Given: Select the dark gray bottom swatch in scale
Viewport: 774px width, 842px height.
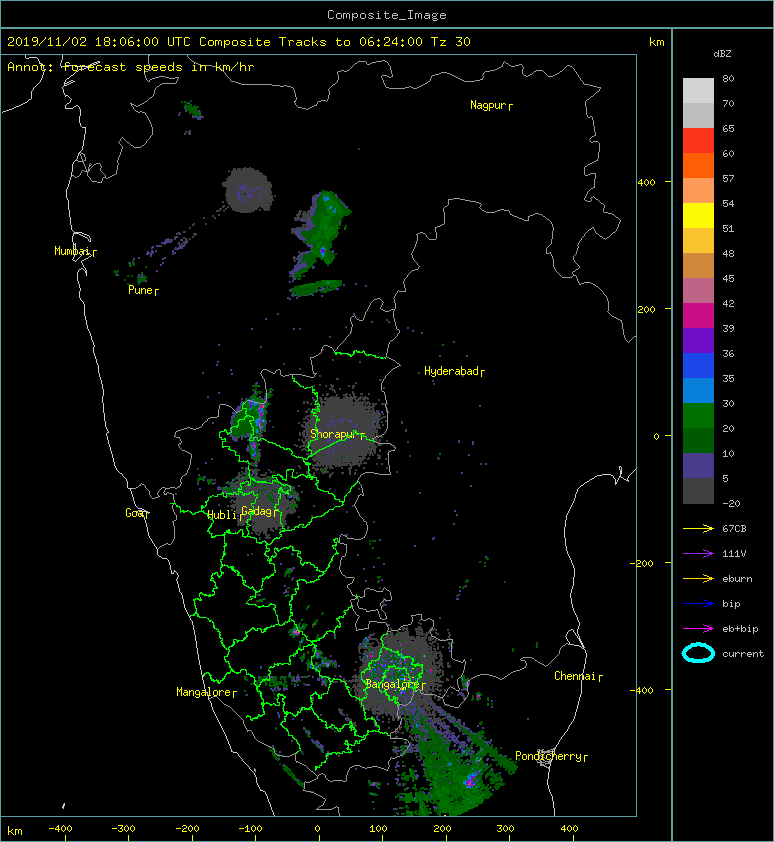Looking at the screenshot, I should tap(698, 490).
